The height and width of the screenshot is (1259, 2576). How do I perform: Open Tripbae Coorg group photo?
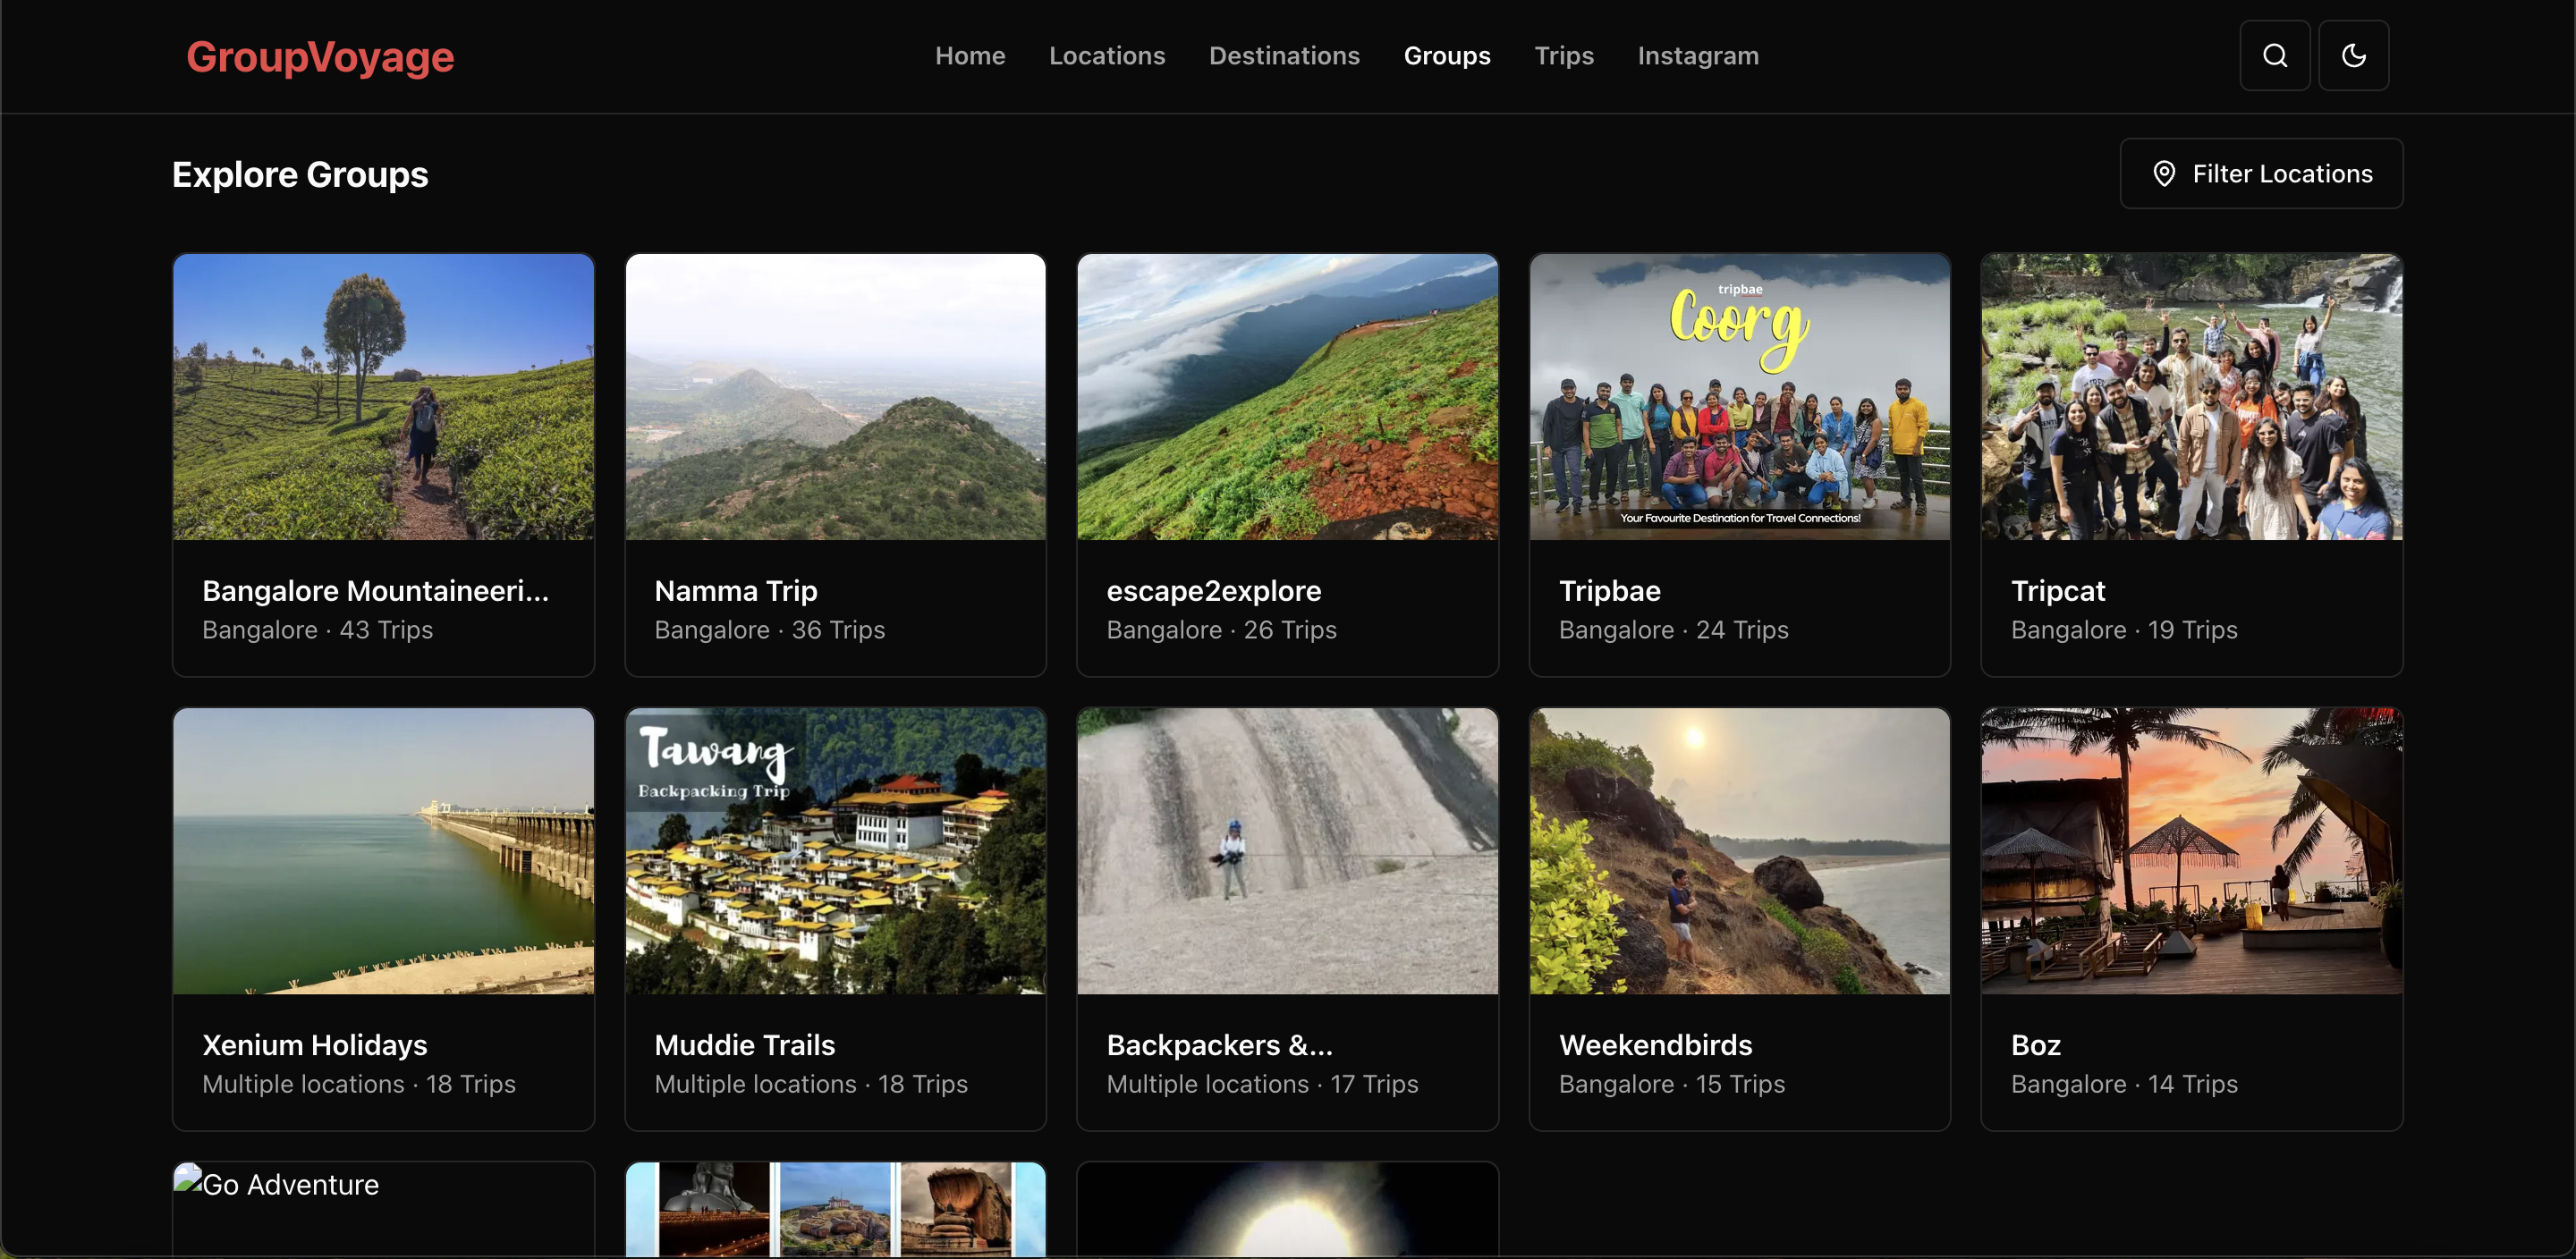coord(1739,397)
